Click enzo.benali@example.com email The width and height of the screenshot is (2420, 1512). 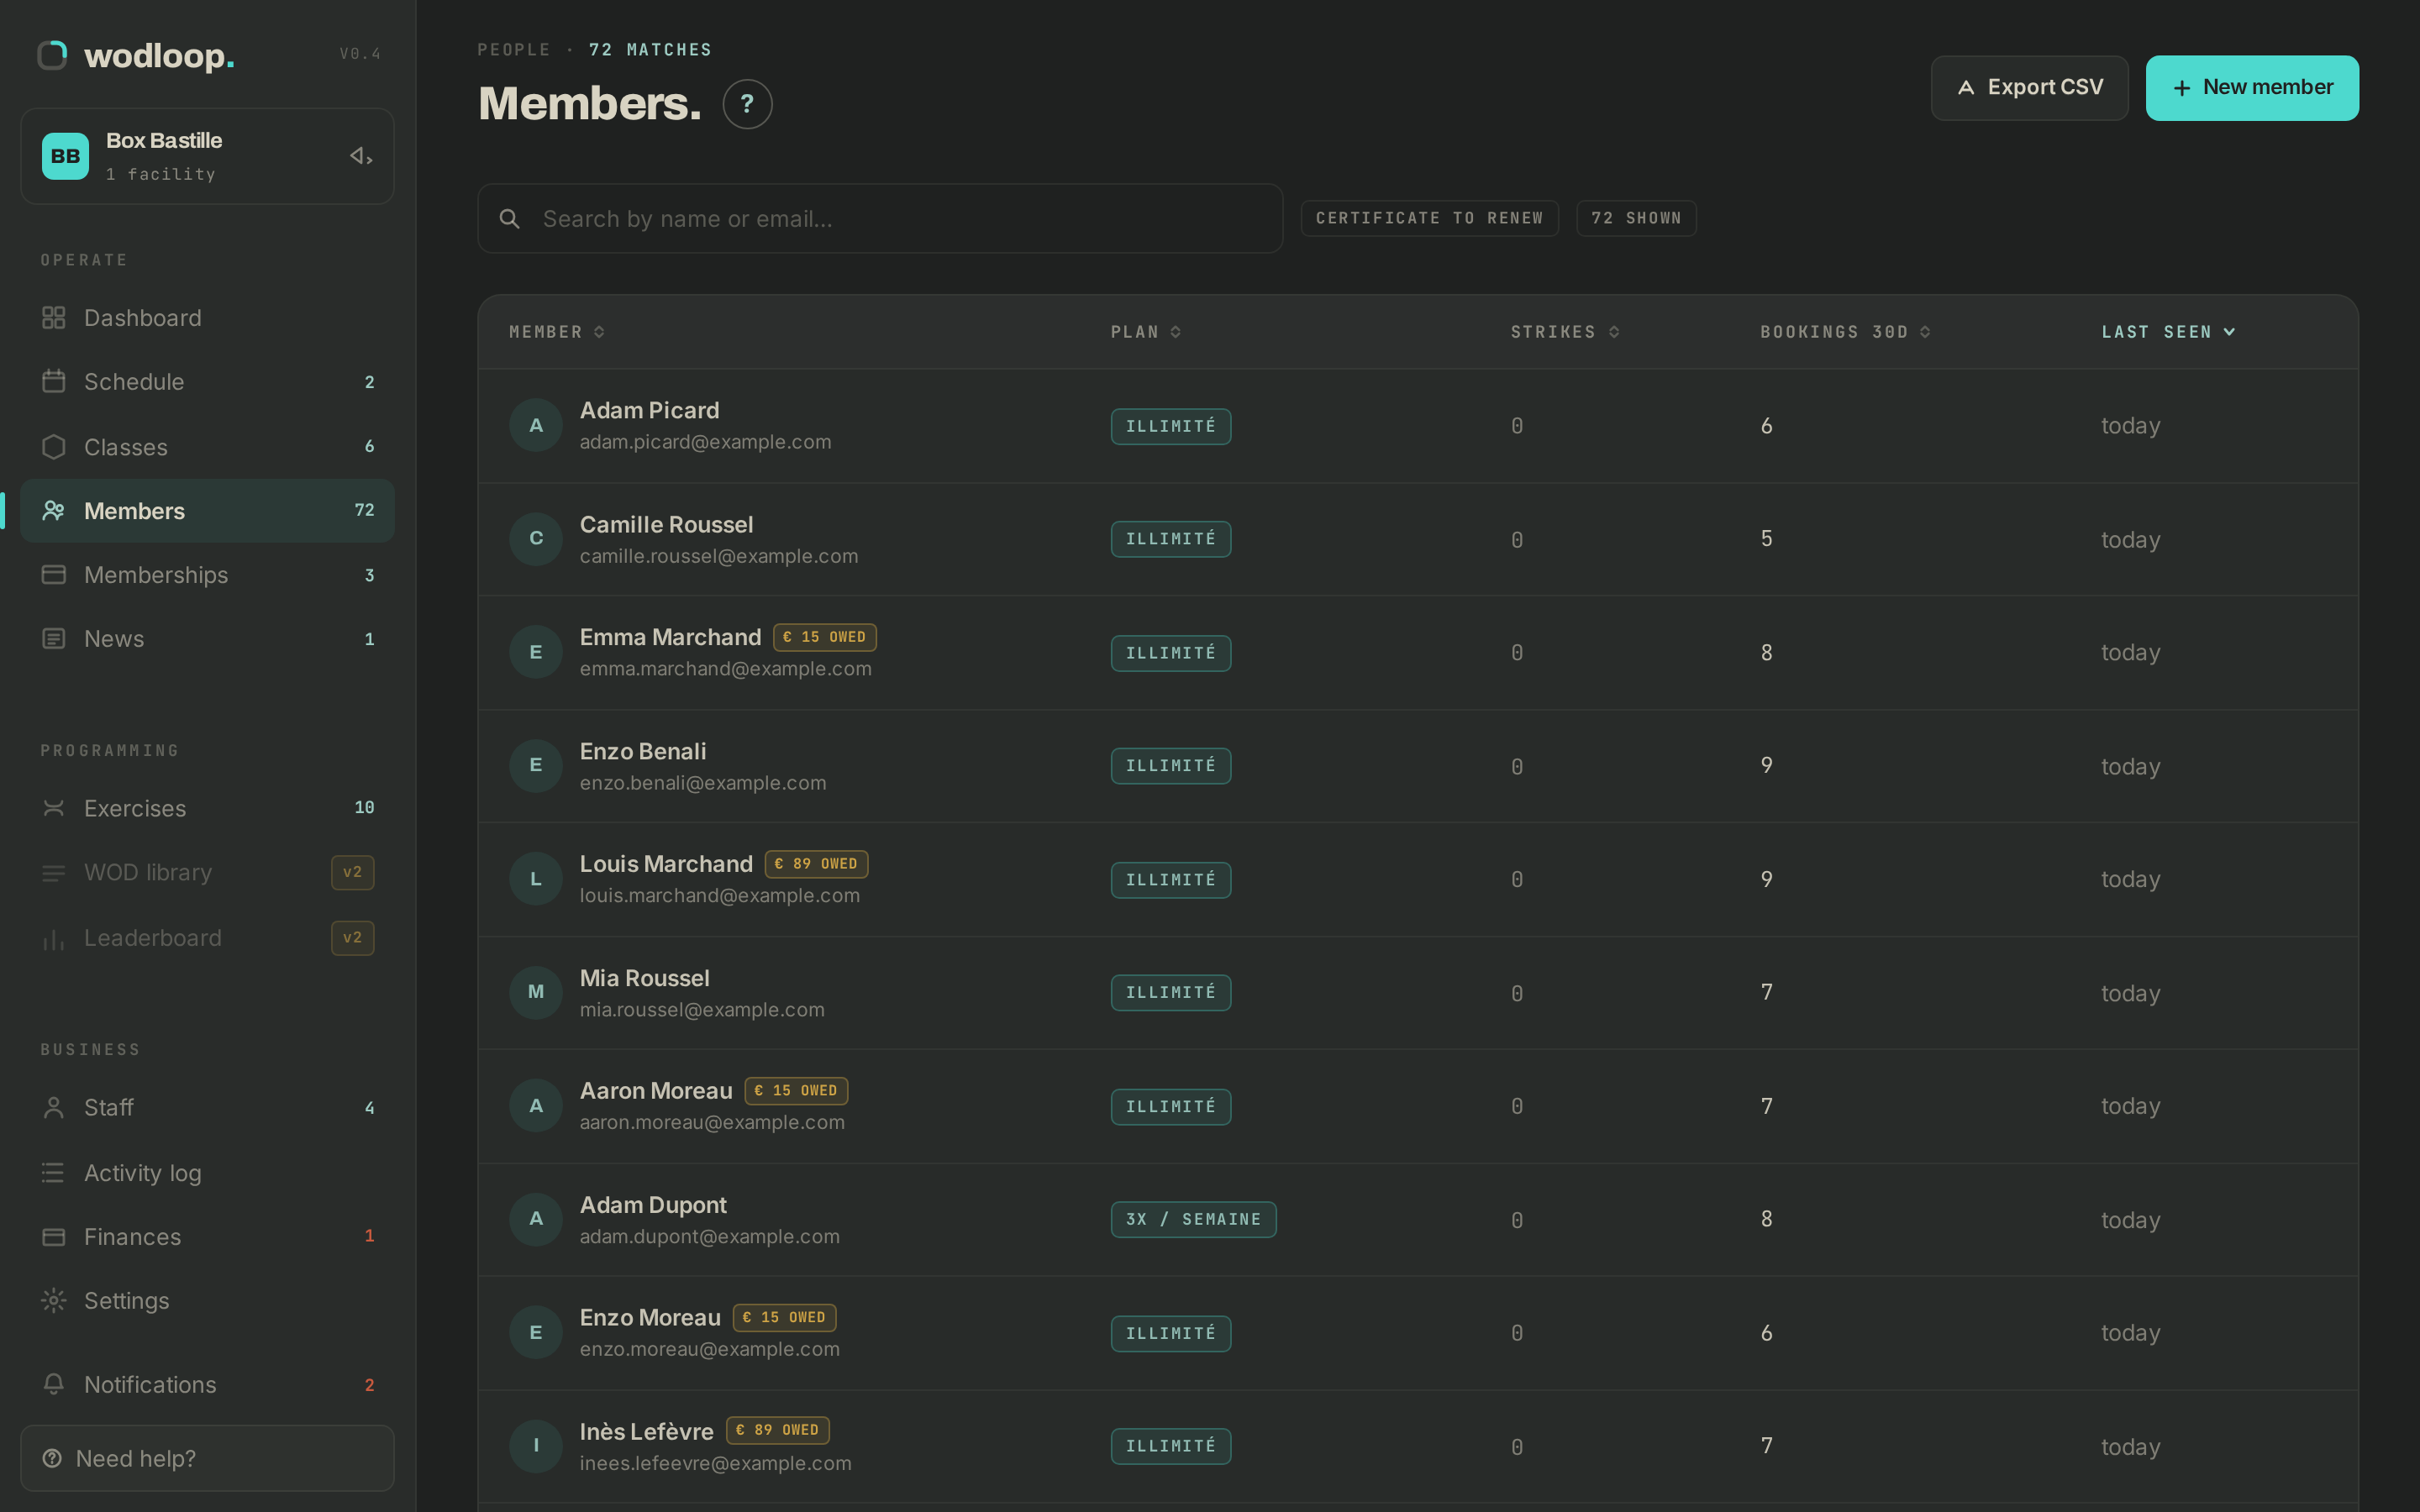click(x=703, y=783)
